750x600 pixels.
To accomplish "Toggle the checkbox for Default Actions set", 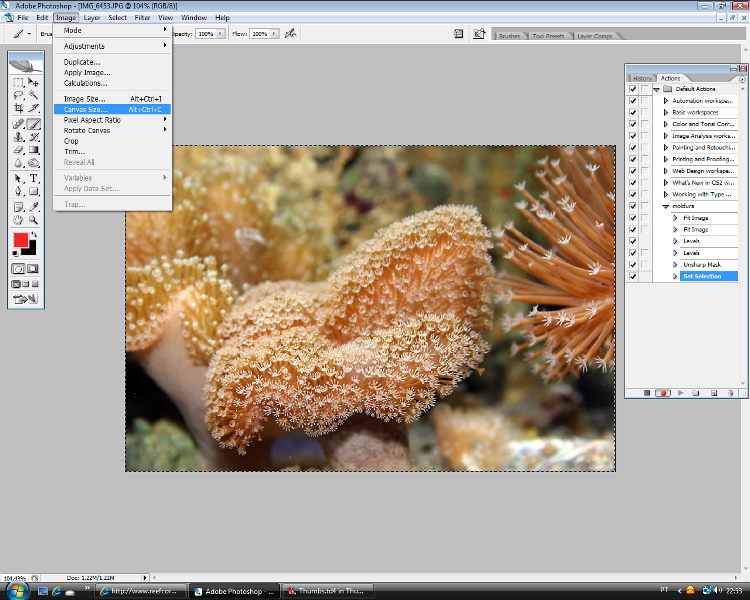I will click(632, 89).
